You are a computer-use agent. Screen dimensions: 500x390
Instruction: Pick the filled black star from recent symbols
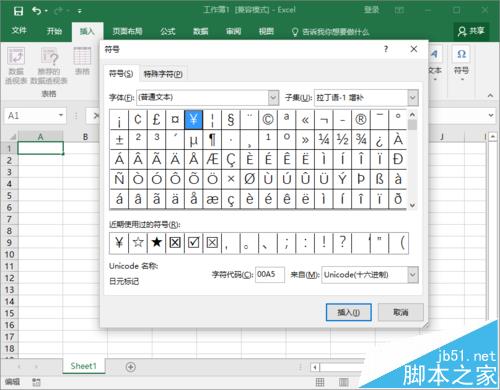tap(156, 243)
